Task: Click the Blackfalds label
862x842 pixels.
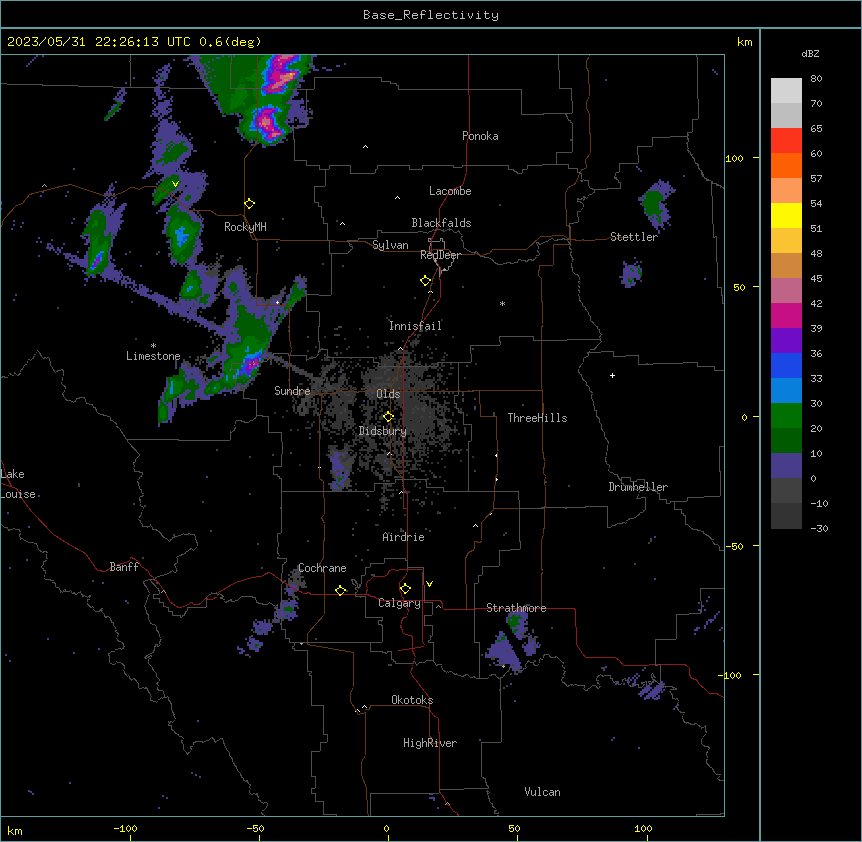Action: click(441, 223)
